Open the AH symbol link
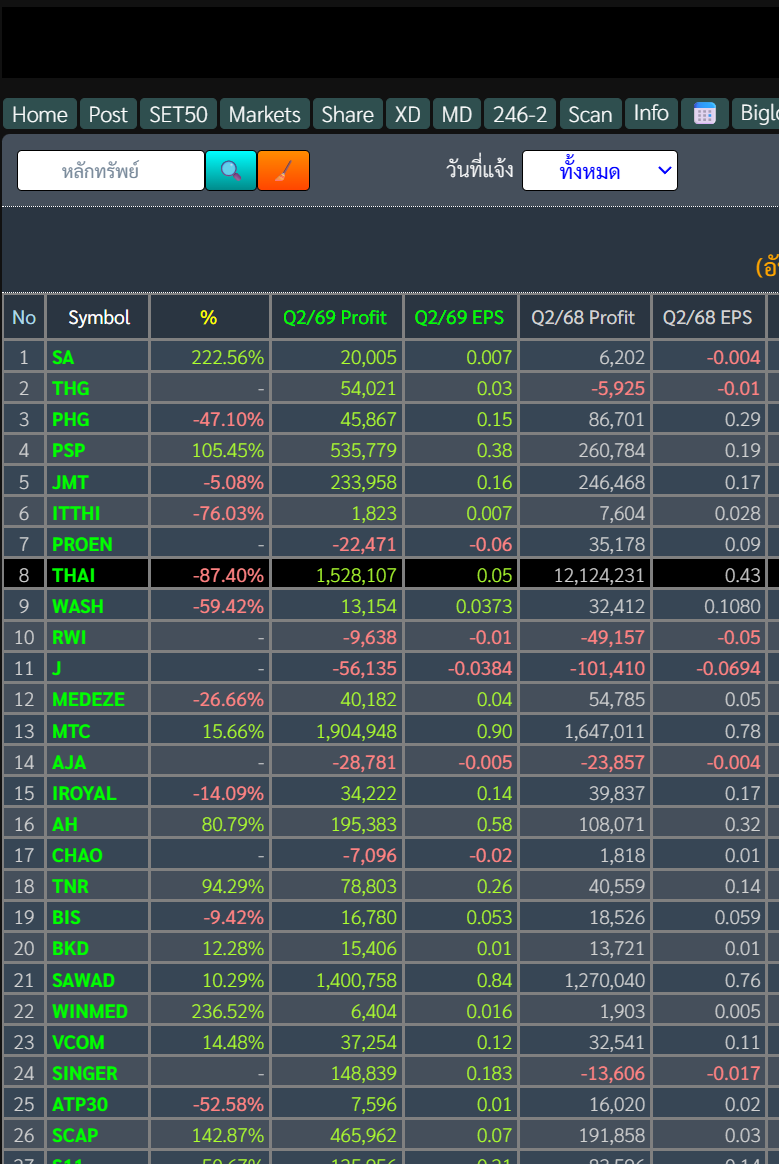The image size is (779, 1164). coord(65,825)
